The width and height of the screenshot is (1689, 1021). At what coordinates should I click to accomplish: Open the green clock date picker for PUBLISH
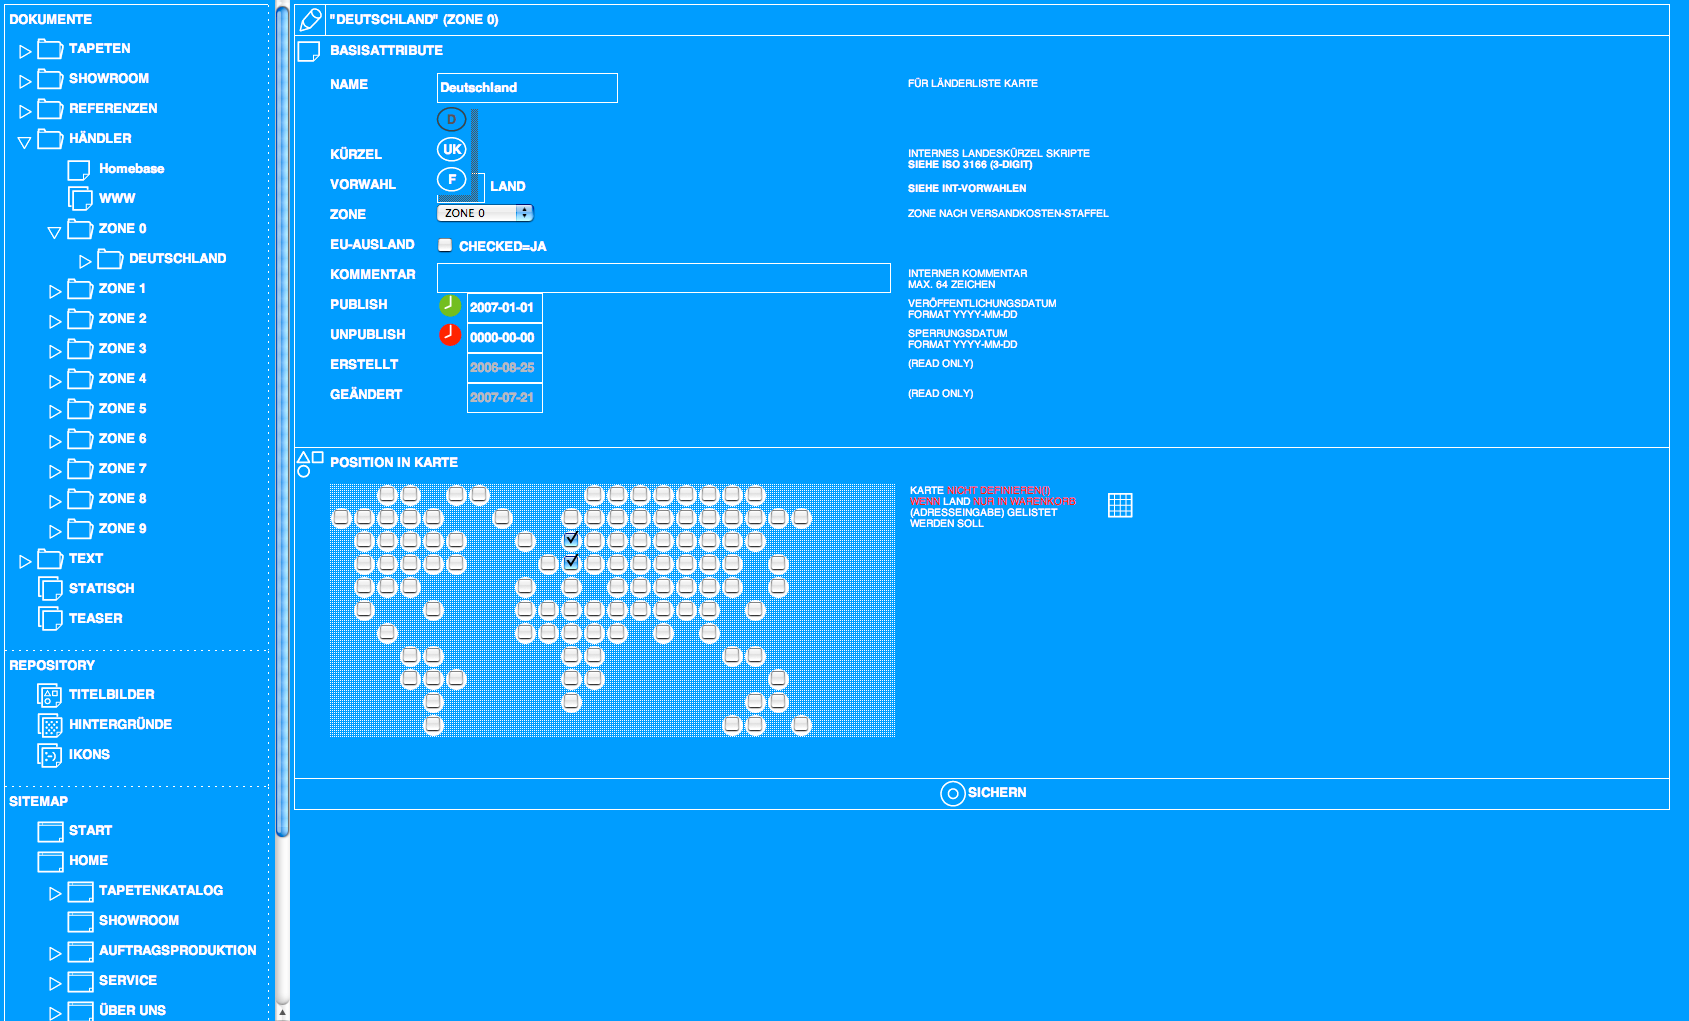(450, 304)
